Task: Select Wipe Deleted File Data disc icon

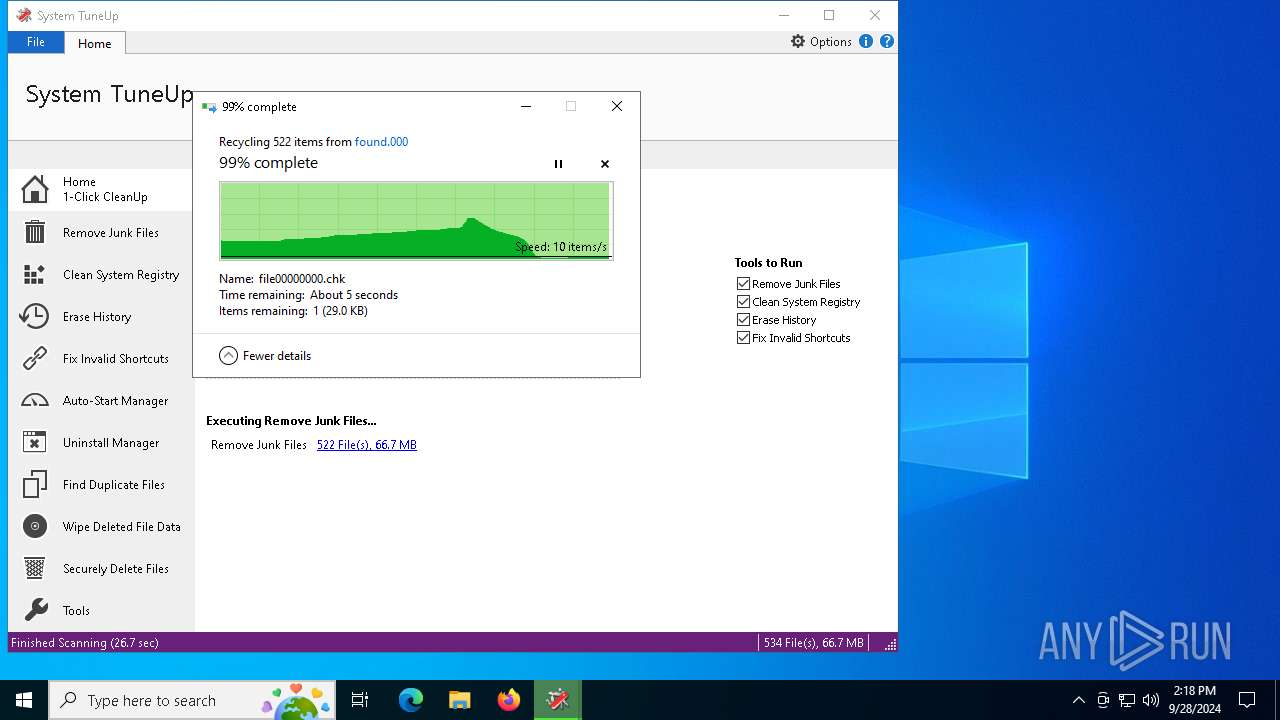Action: point(35,526)
